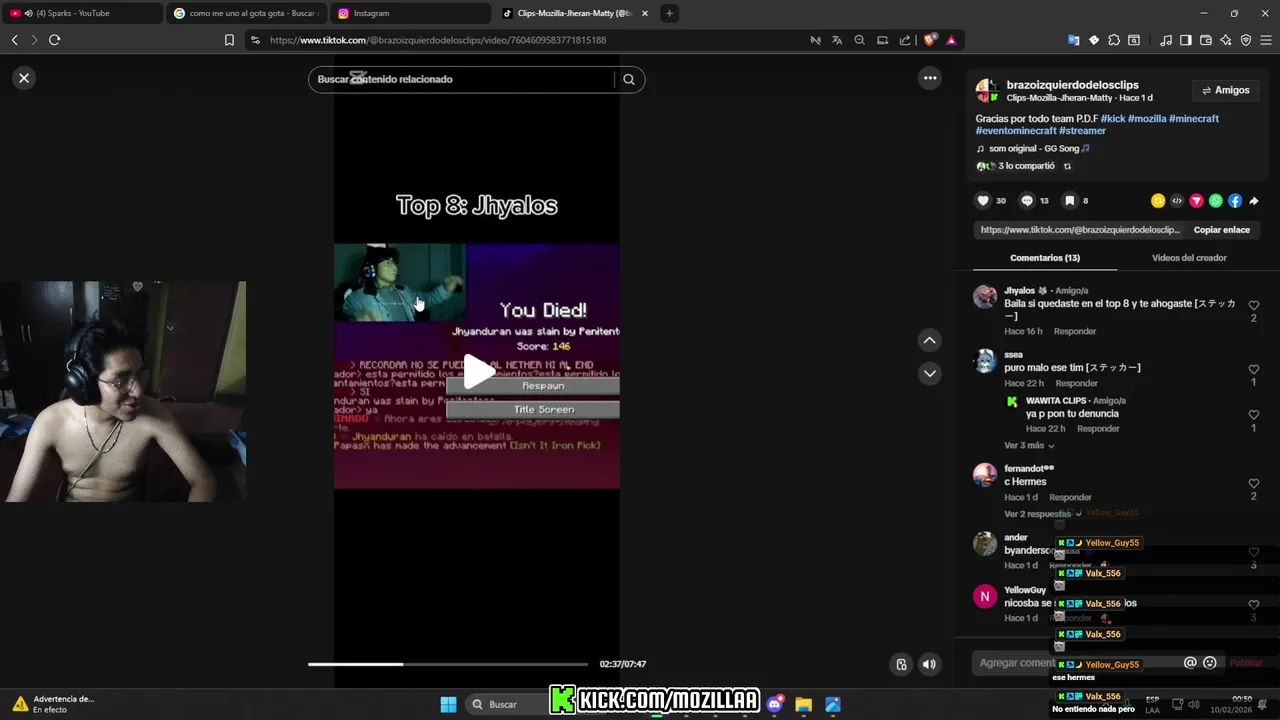
Task: Like fernandot's comment with its heart
Action: click(x=1254, y=483)
